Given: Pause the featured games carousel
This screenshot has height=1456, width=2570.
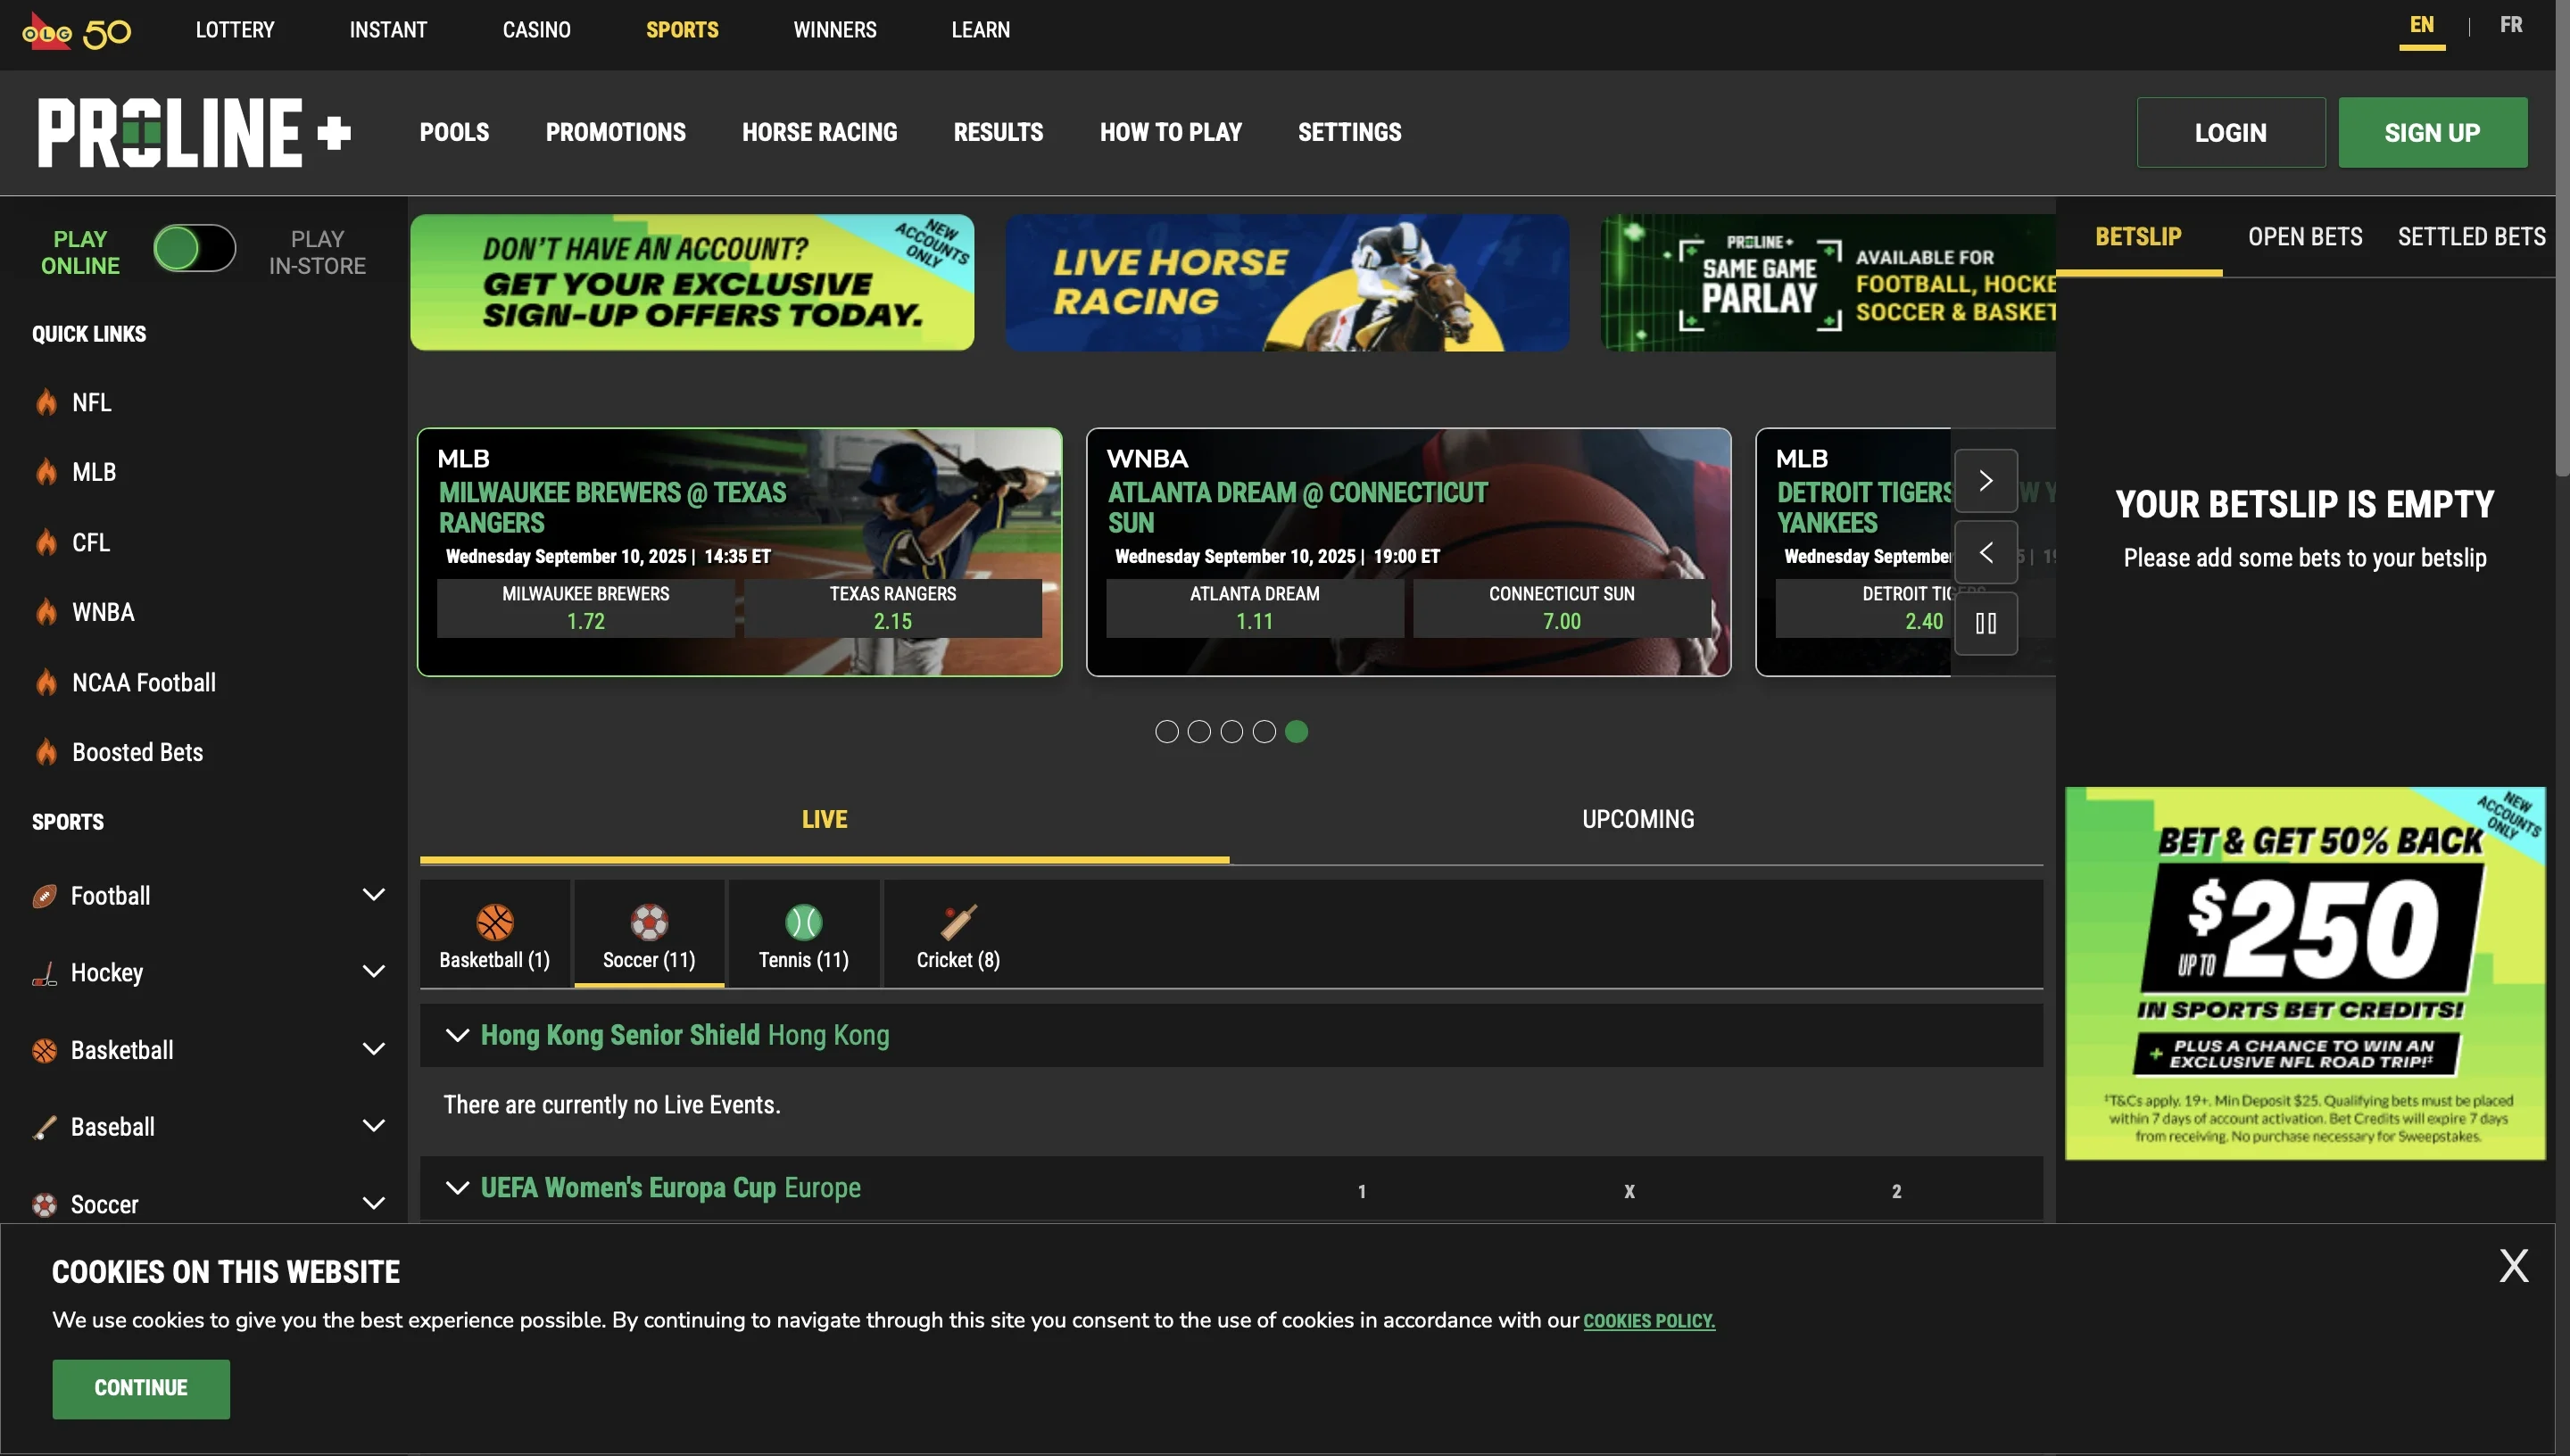Looking at the screenshot, I should pos(1986,623).
